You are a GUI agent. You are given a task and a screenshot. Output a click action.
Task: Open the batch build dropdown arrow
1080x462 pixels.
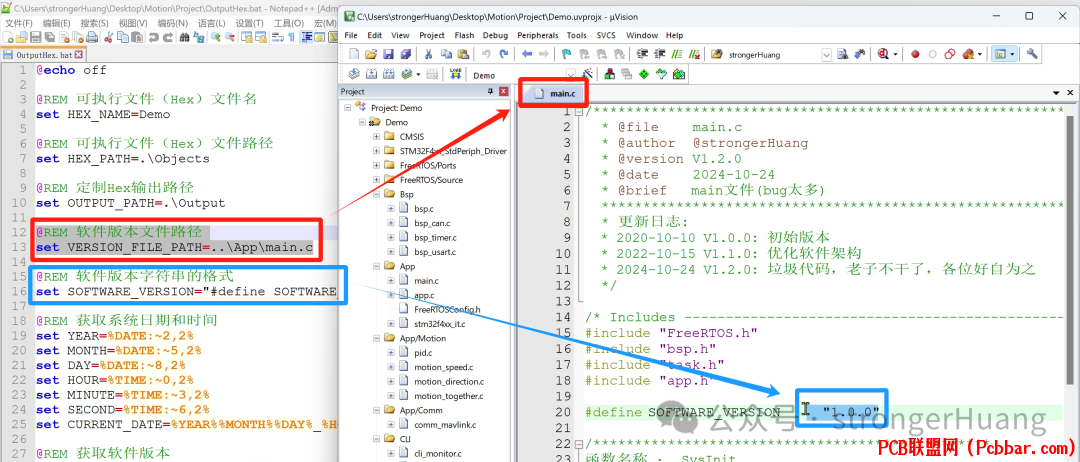coord(418,74)
